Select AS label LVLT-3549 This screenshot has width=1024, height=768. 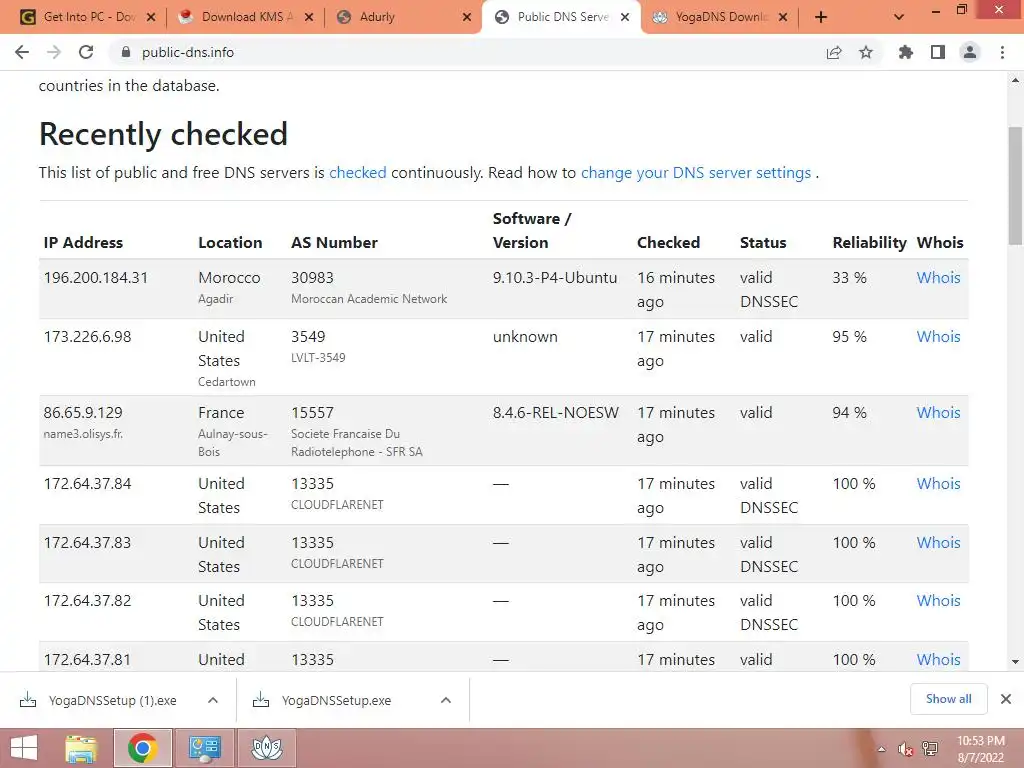pyautogui.click(x=318, y=358)
